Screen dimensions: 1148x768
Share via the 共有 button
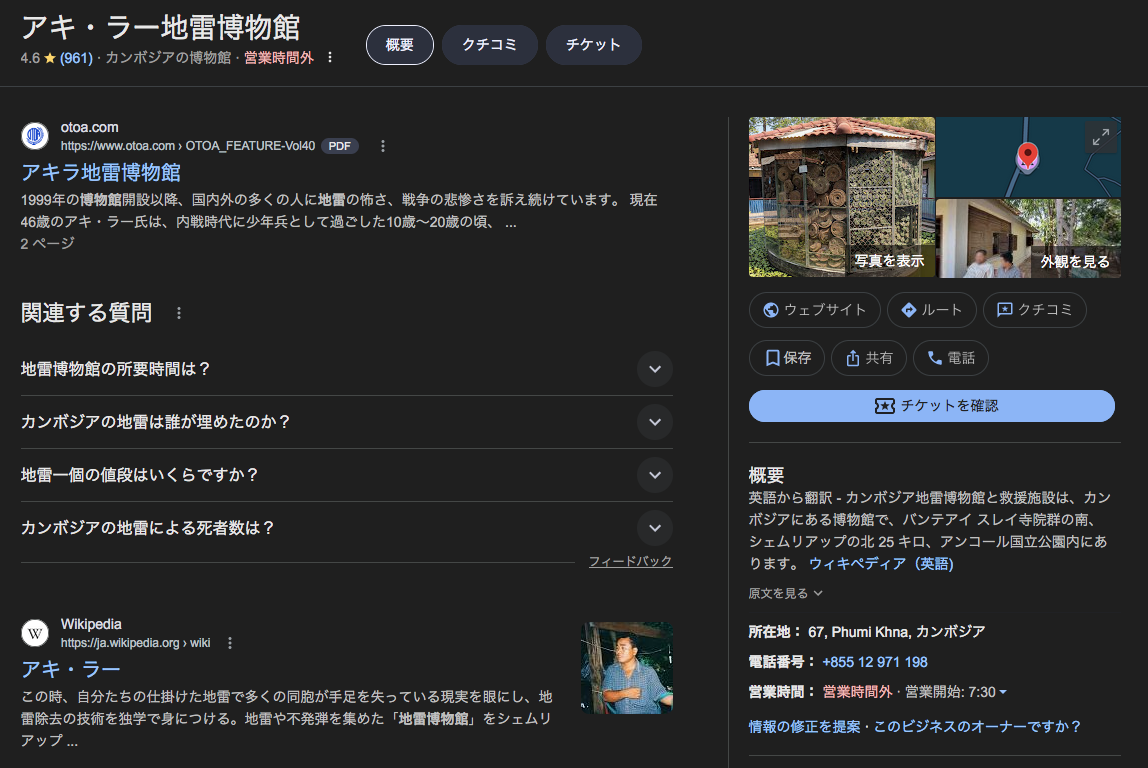point(869,358)
